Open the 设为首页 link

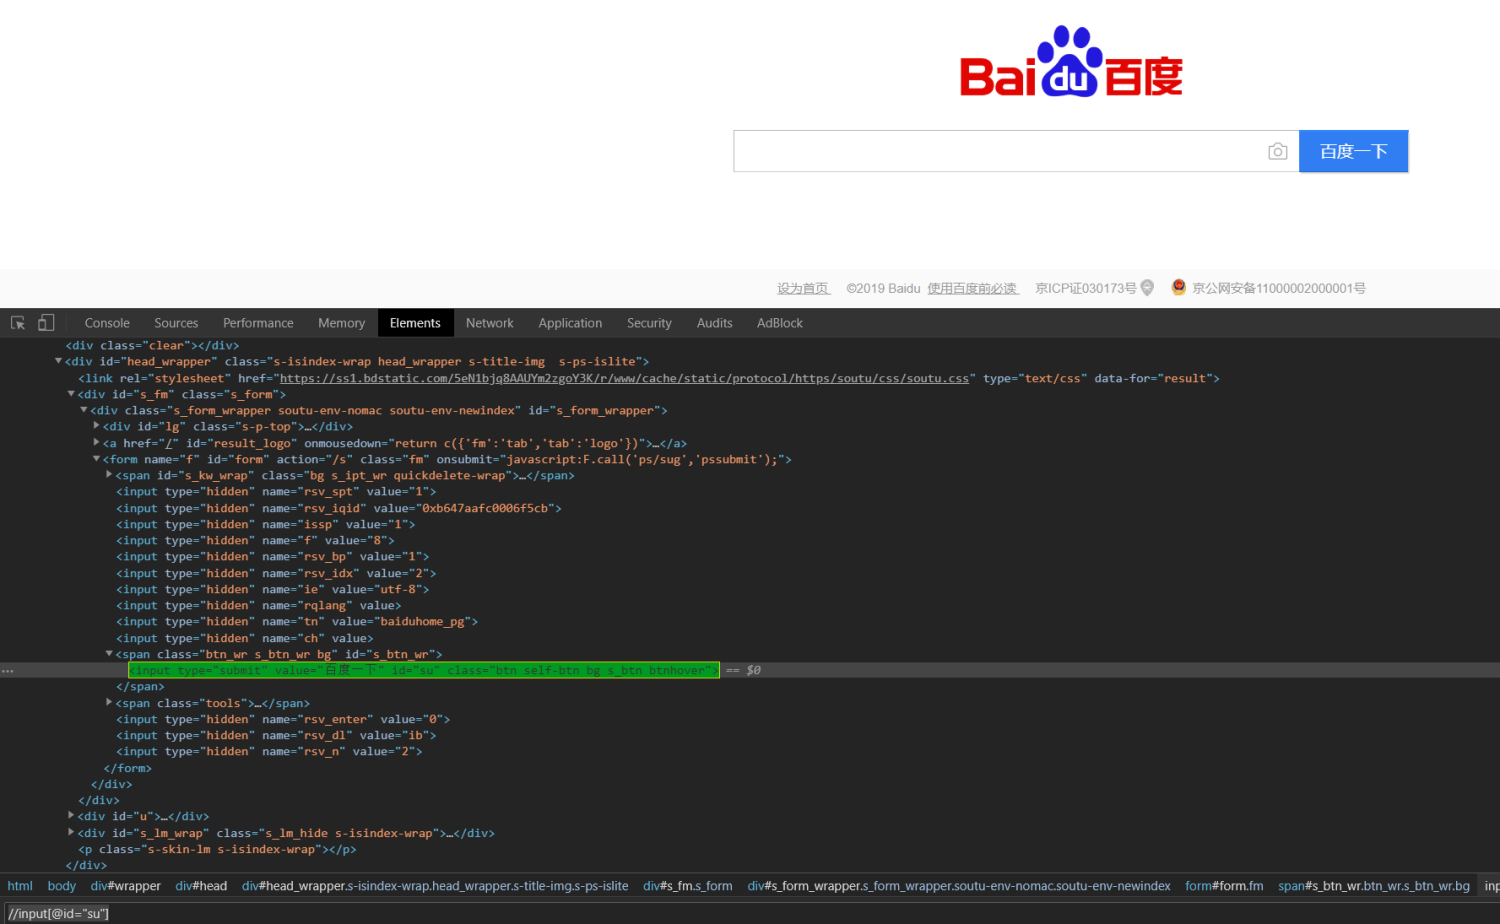[x=803, y=288]
